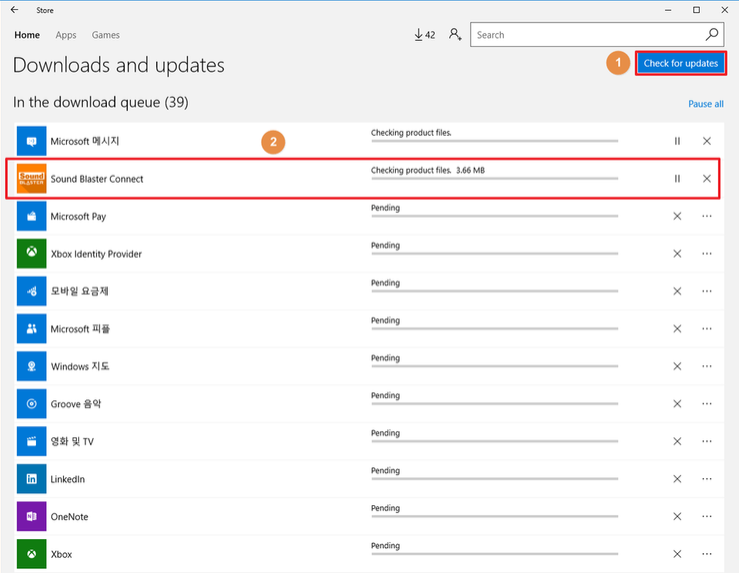Open more options for Xbox app

tap(707, 554)
